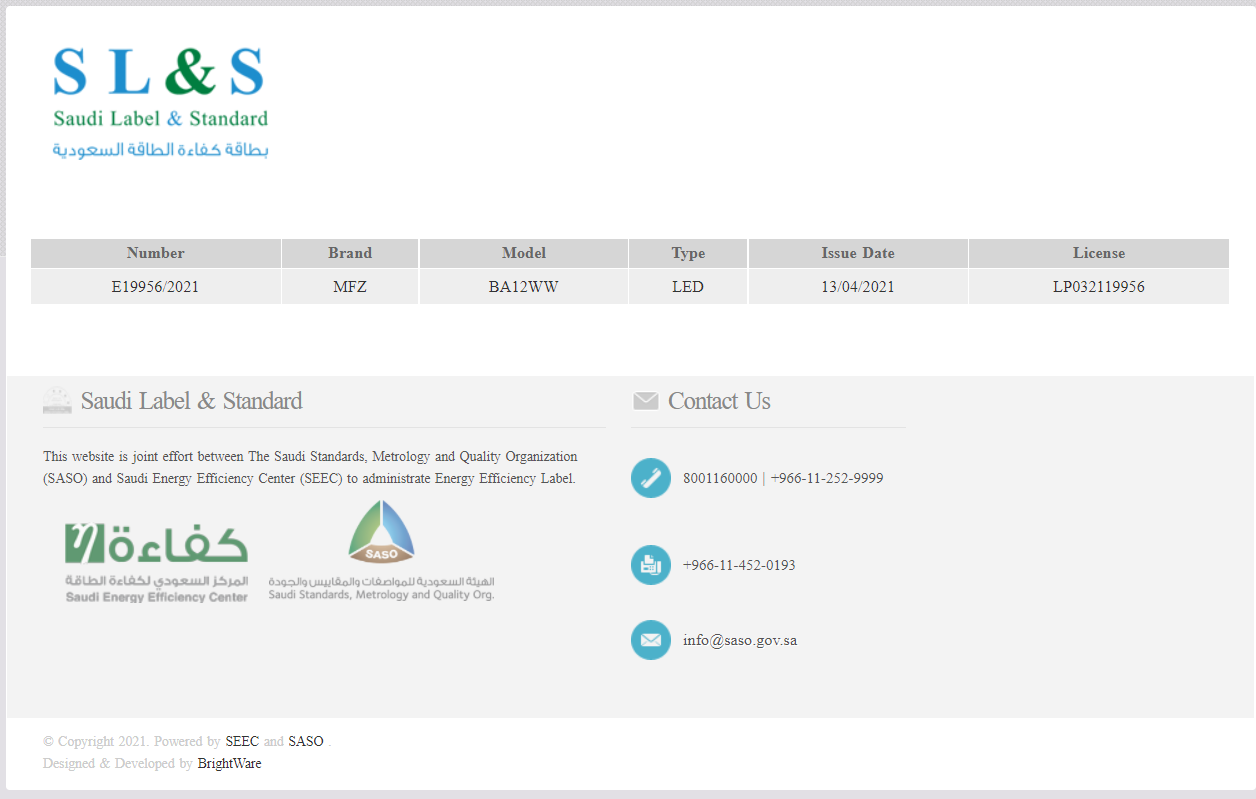Click the Model column header
Image resolution: width=1256 pixels, height=799 pixels.
[x=524, y=253]
